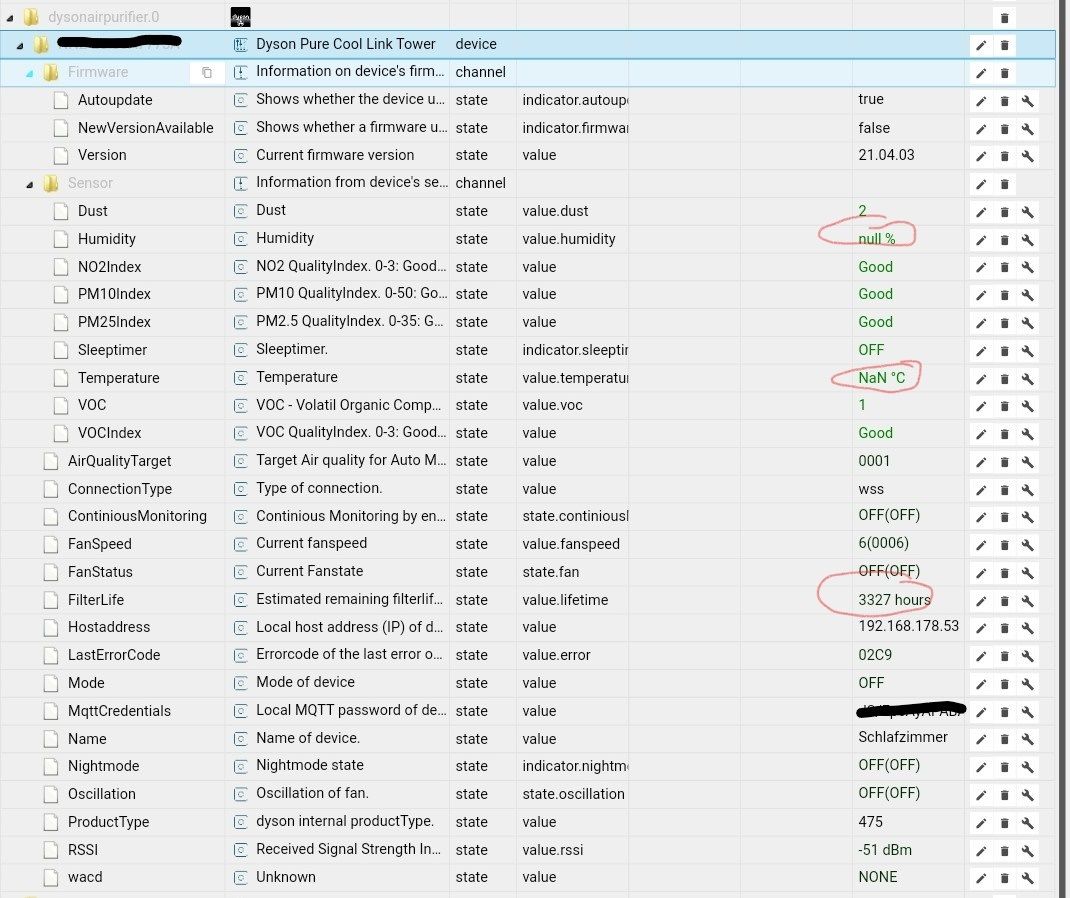Open custom settings wrench for FilterLife
Viewport: 1070px width, 898px height.
pyautogui.click(x=1028, y=601)
